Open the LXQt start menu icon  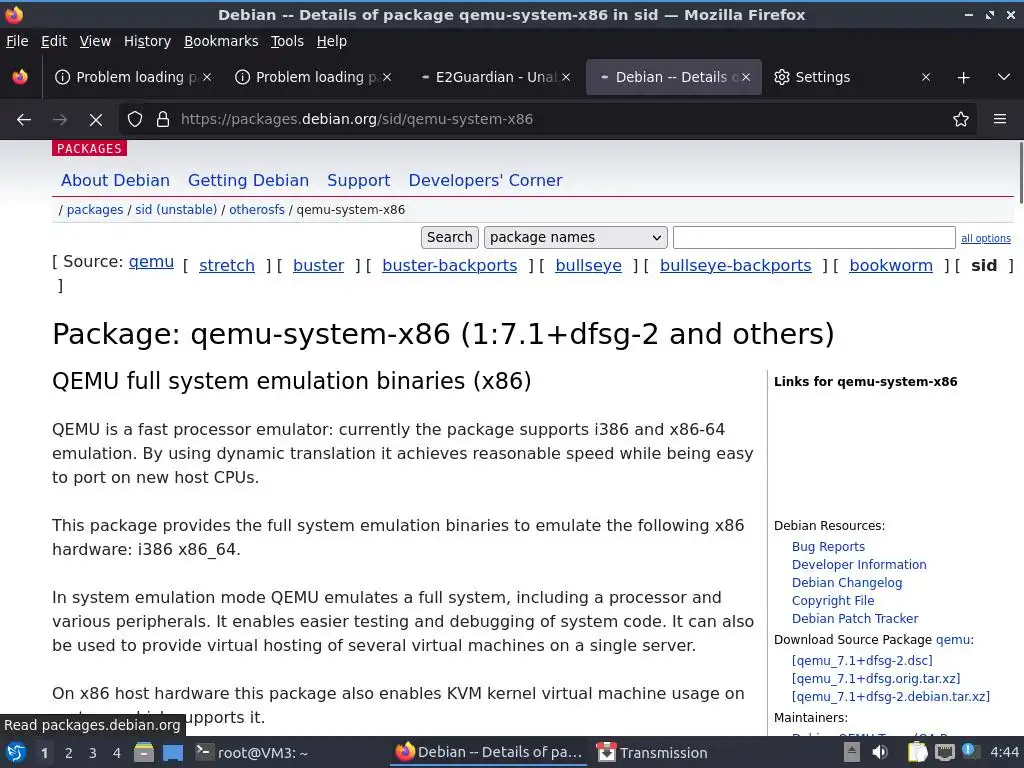[x=16, y=753]
